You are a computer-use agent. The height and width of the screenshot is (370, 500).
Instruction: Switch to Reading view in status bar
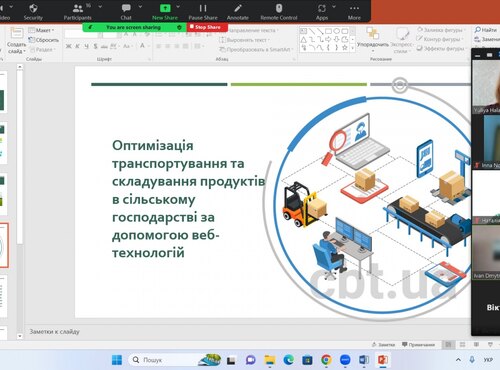476,345
